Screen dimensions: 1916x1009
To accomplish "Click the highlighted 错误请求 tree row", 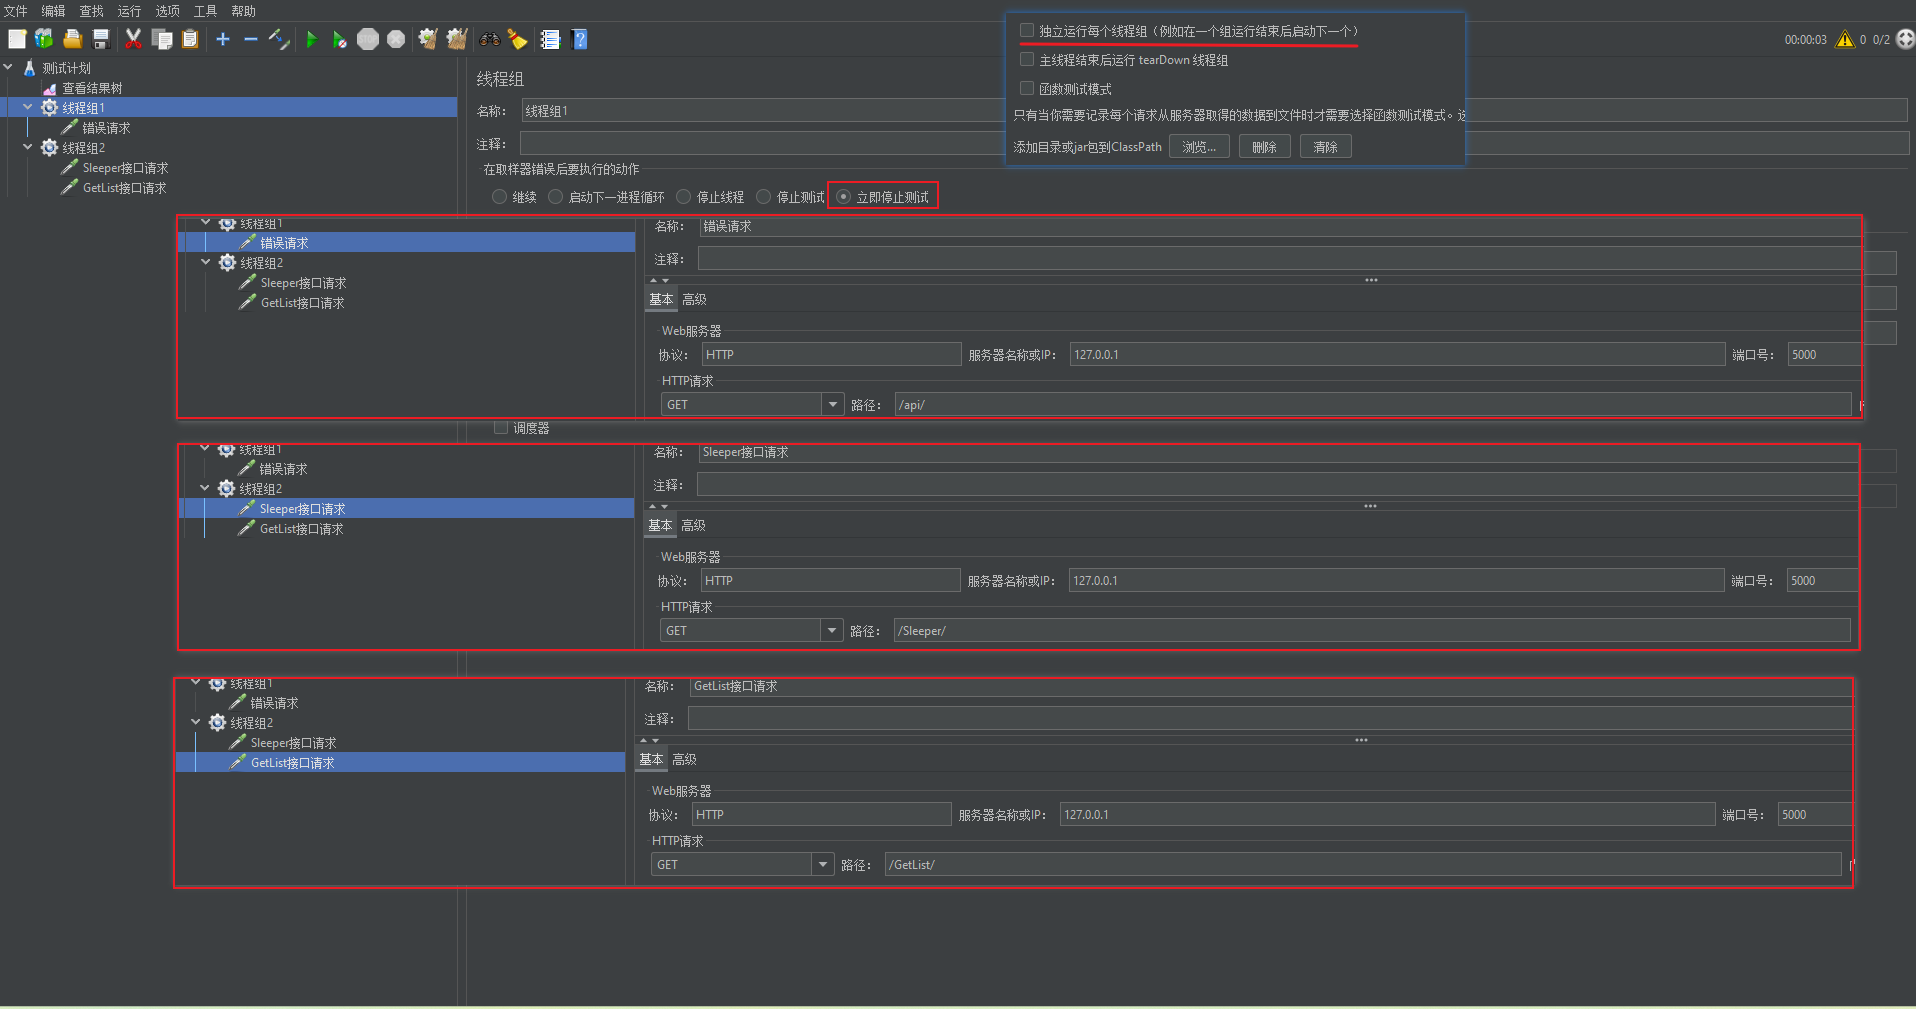I will tap(406, 242).
